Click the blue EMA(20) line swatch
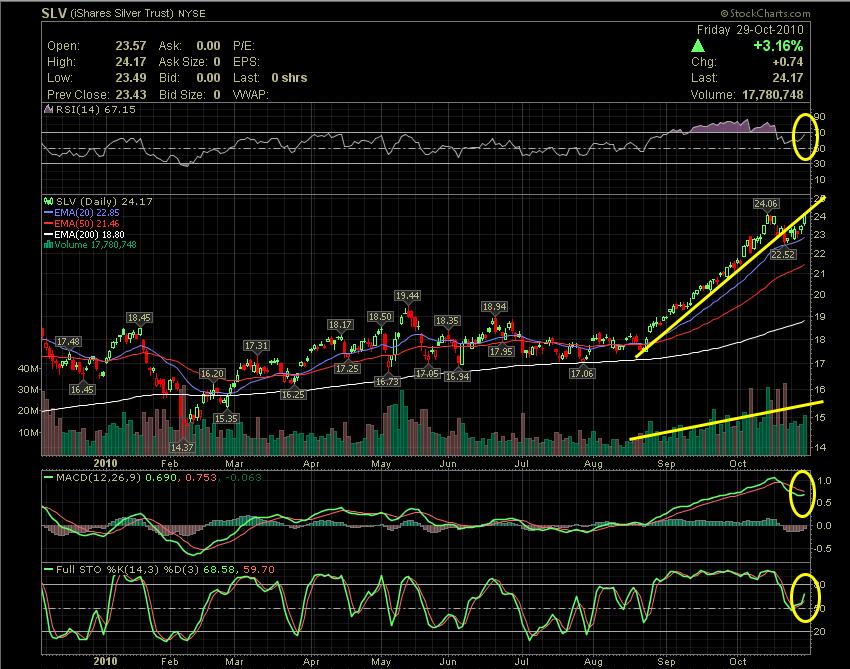The width and height of the screenshot is (850, 669). tap(48, 213)
